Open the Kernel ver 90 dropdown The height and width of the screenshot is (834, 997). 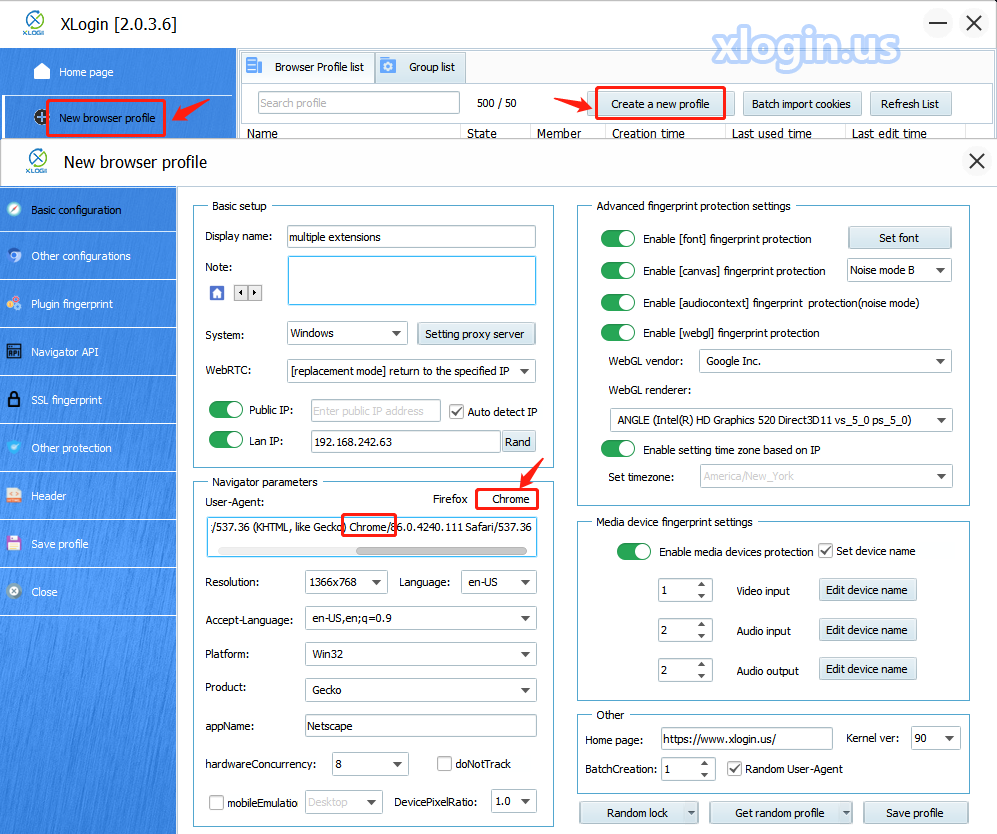[935, 738]
